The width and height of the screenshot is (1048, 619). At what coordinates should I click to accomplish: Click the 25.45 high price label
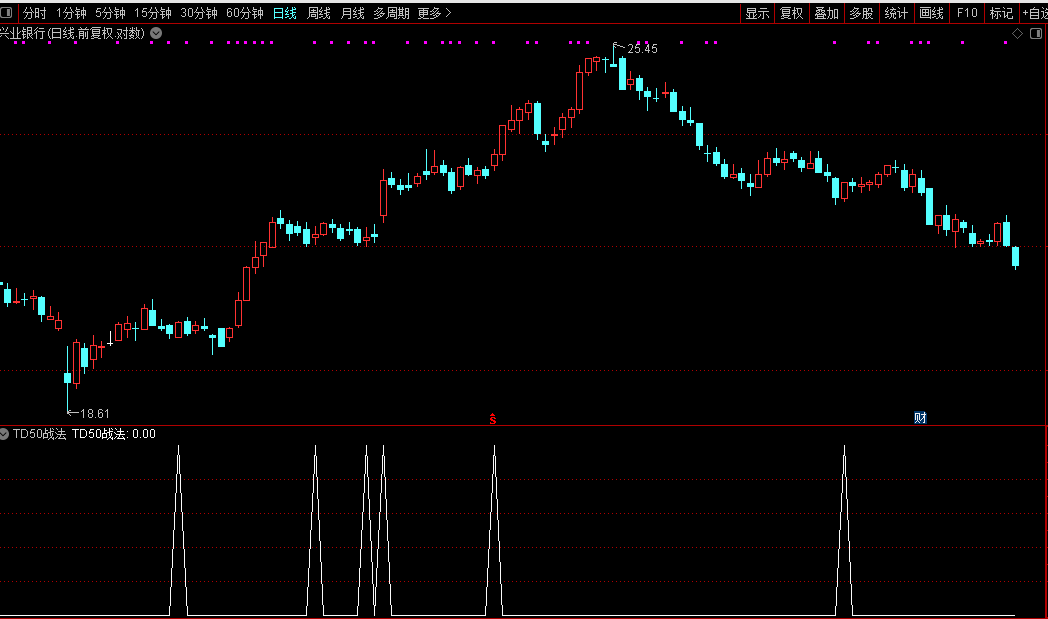pyautogui.click(x=642, y=49)
